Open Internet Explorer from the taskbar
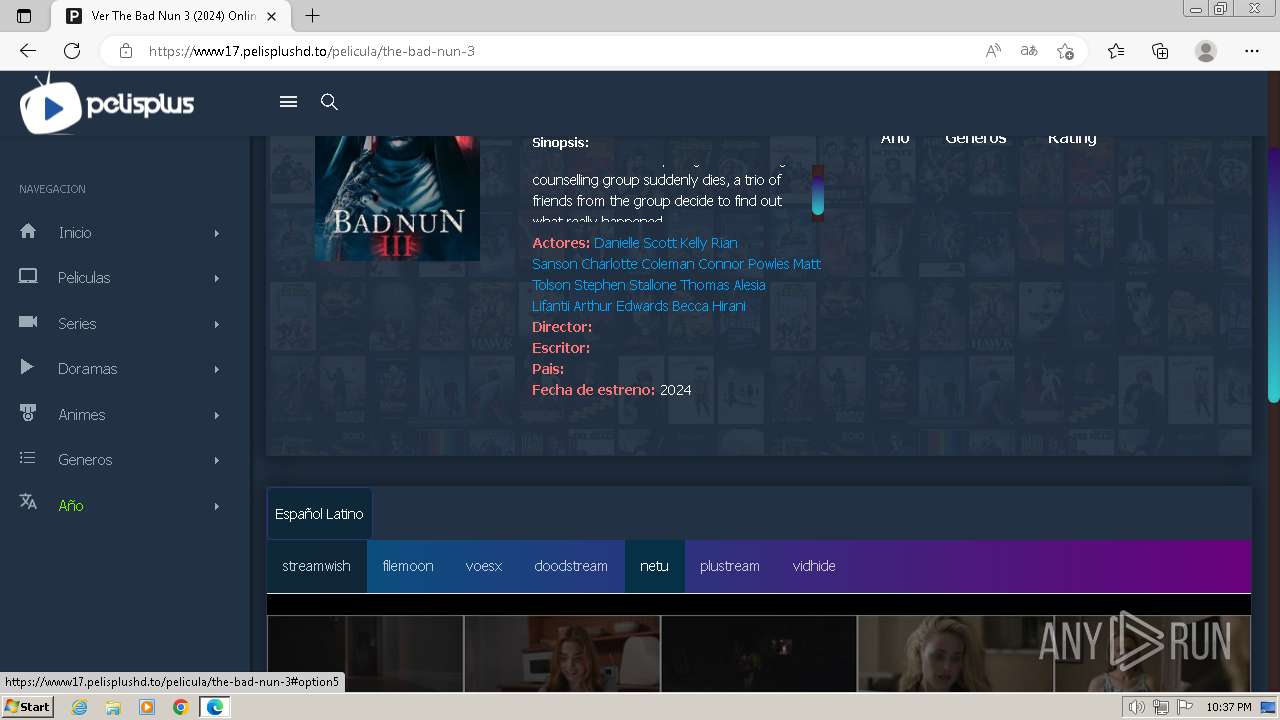 pyautogui.click(x=79, y=707)
